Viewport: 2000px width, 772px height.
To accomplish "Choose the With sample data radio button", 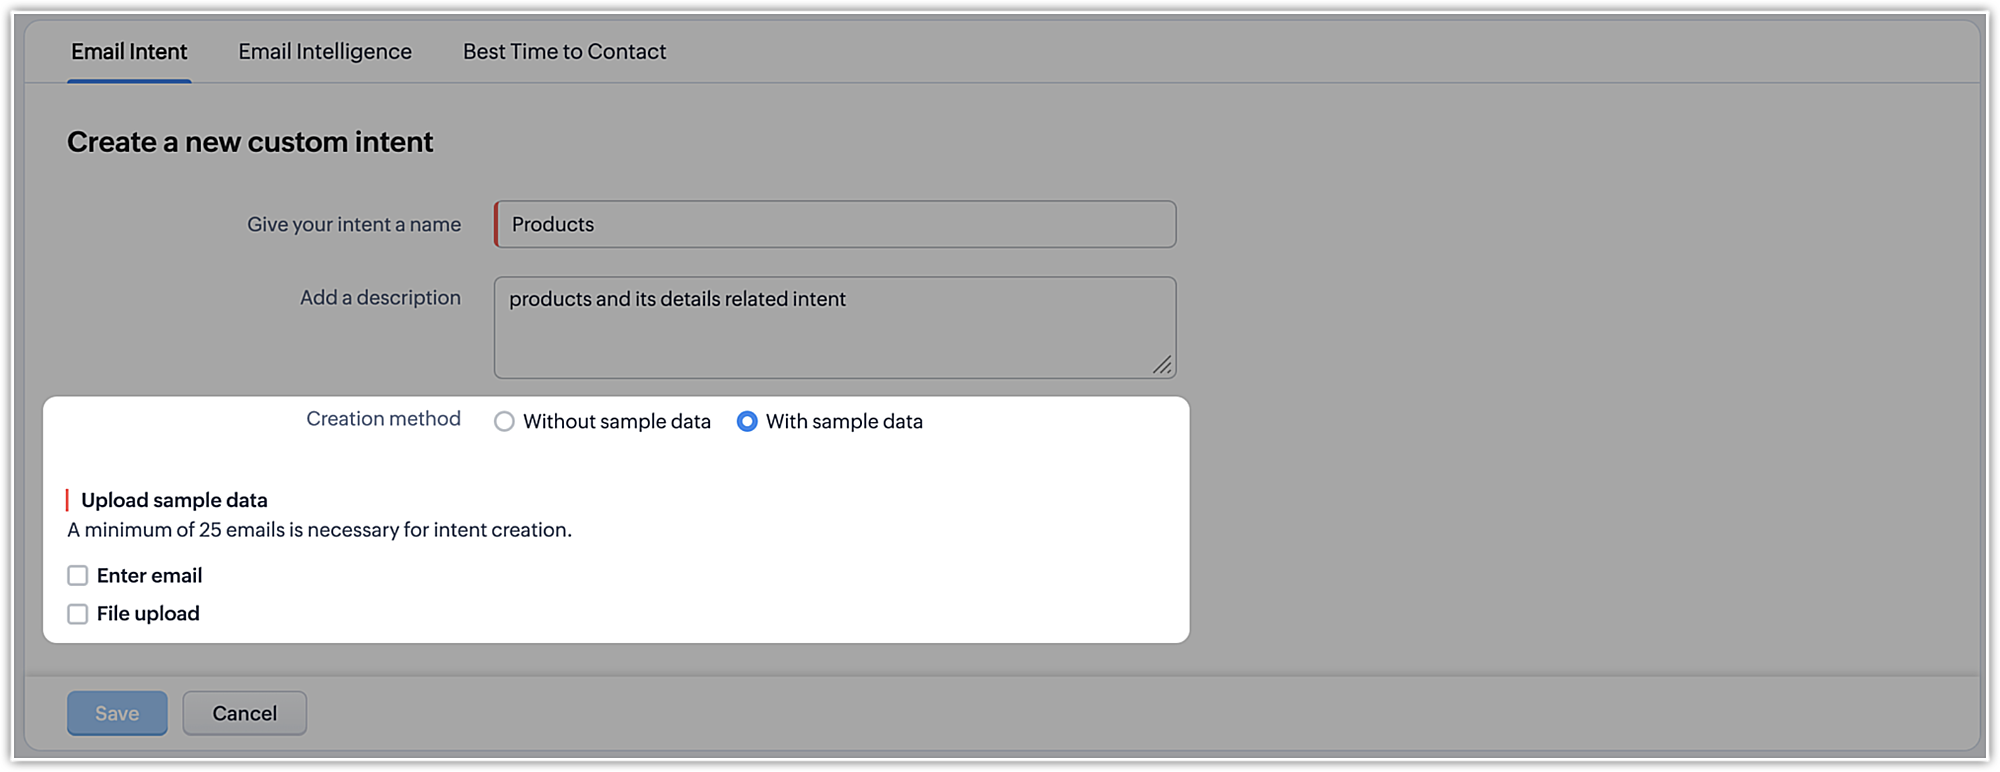I will pos(747,422).
